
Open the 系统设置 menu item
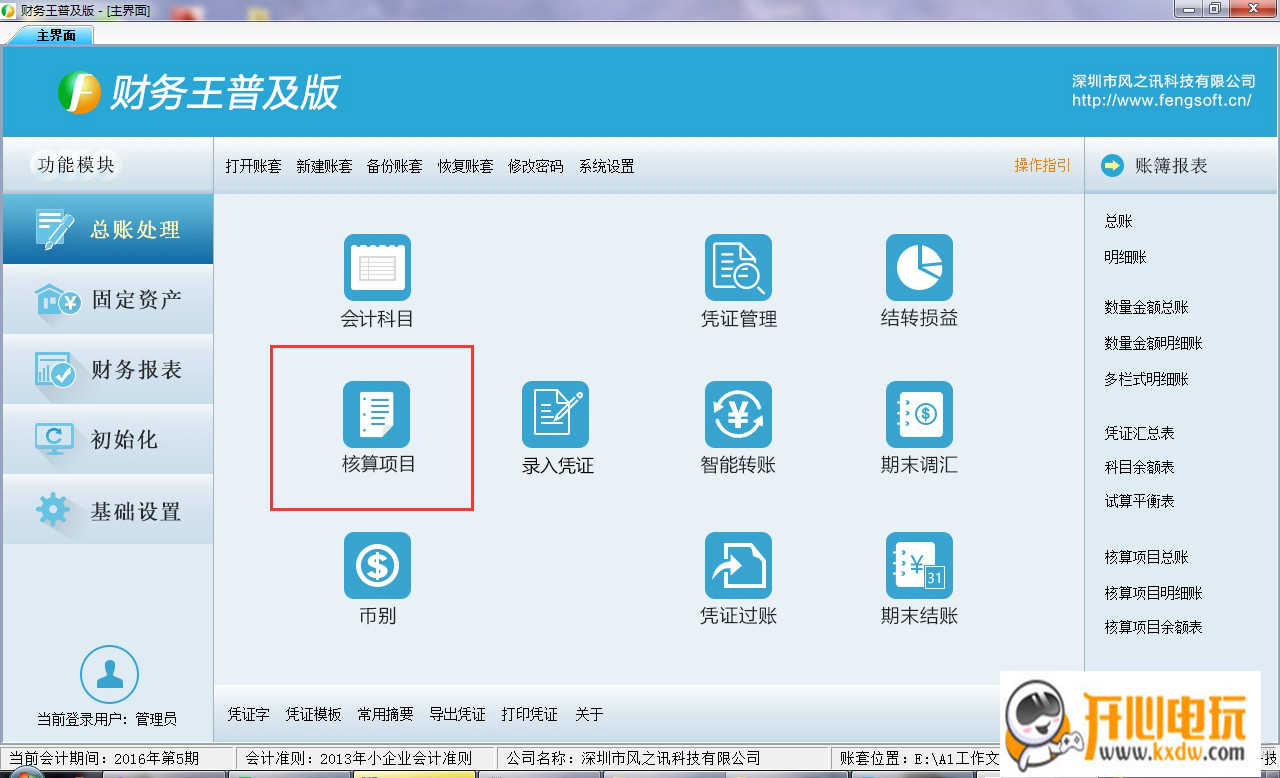pos(604,166)
